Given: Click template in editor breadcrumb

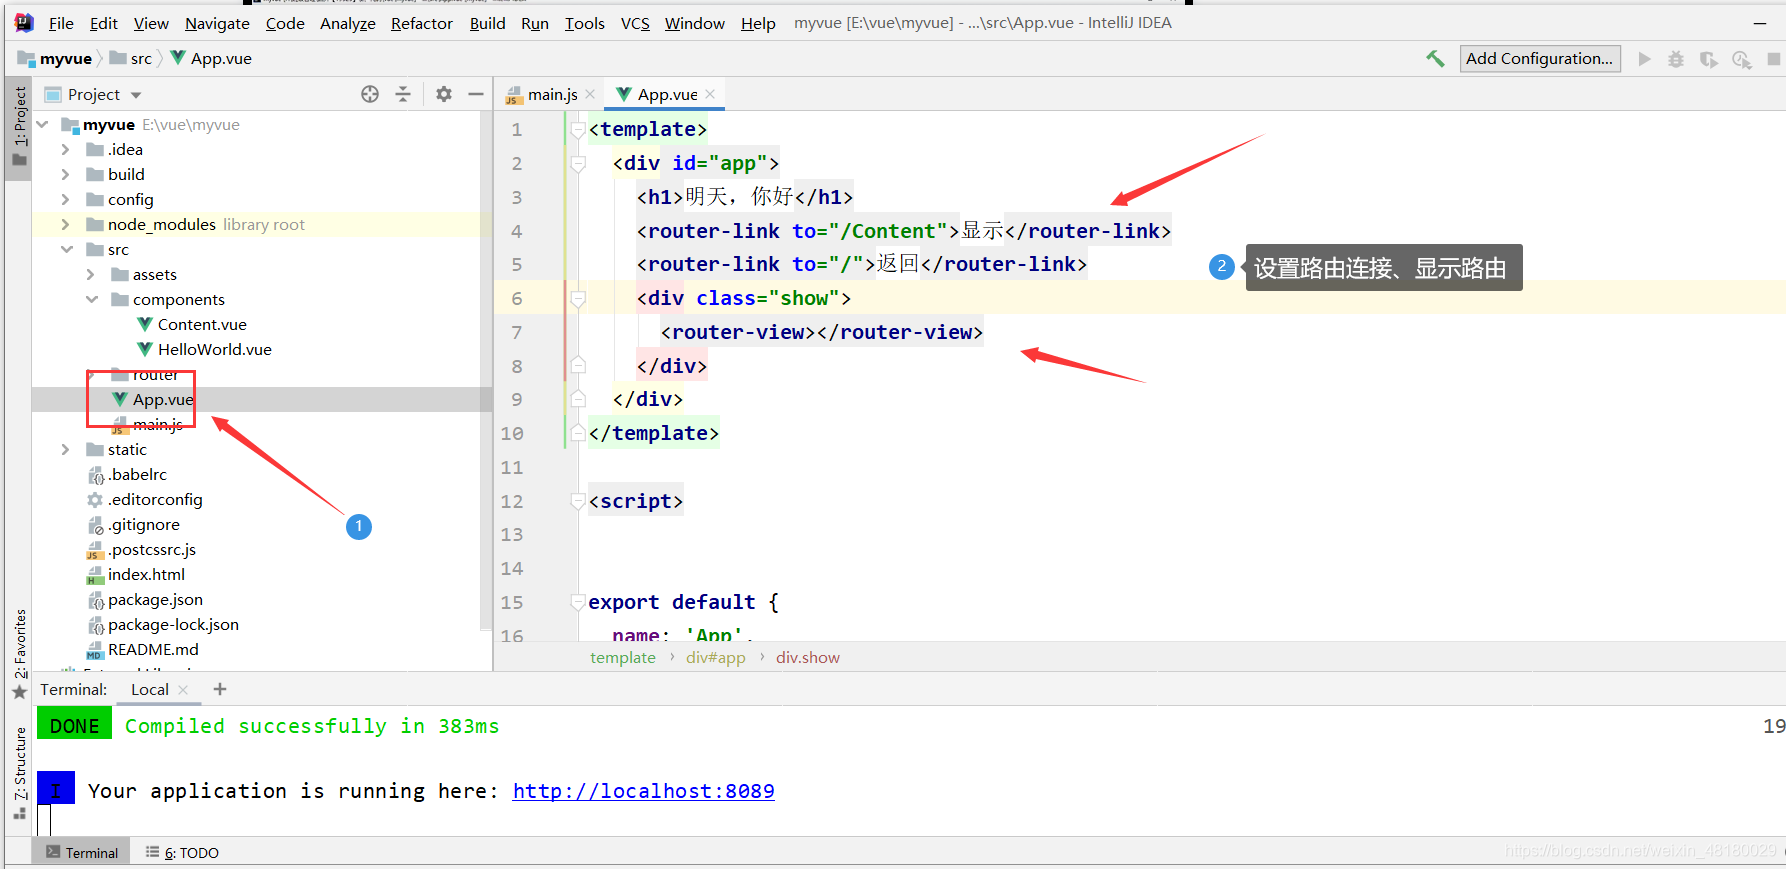Looking at the screenshot, I should [623, 658].
